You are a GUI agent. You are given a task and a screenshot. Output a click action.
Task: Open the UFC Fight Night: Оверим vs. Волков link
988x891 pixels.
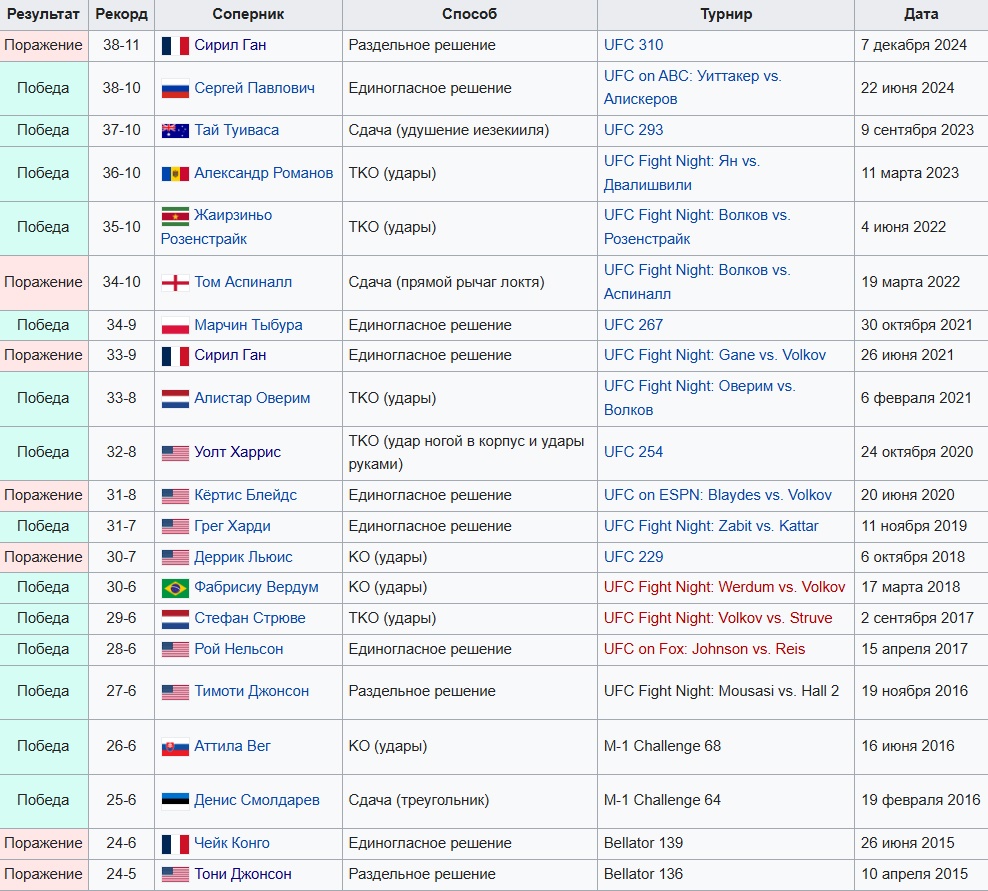coord(699,398)
